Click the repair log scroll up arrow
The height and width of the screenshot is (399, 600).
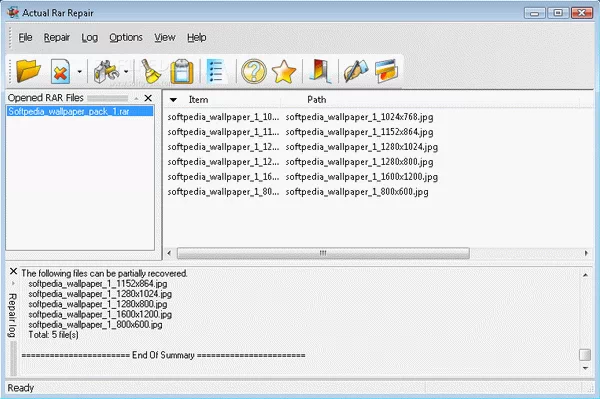pyautogui.click(x=585, y=275)
